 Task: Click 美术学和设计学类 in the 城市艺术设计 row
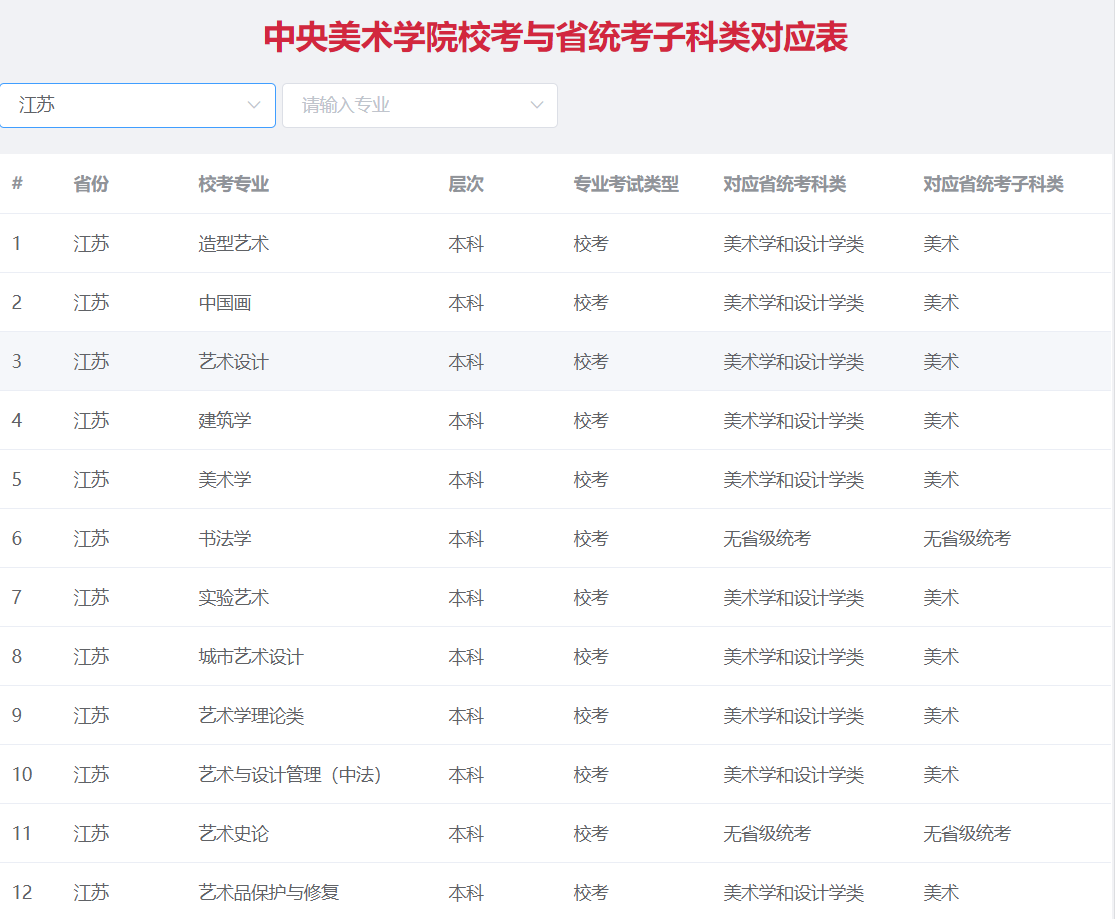pos(794,657)
